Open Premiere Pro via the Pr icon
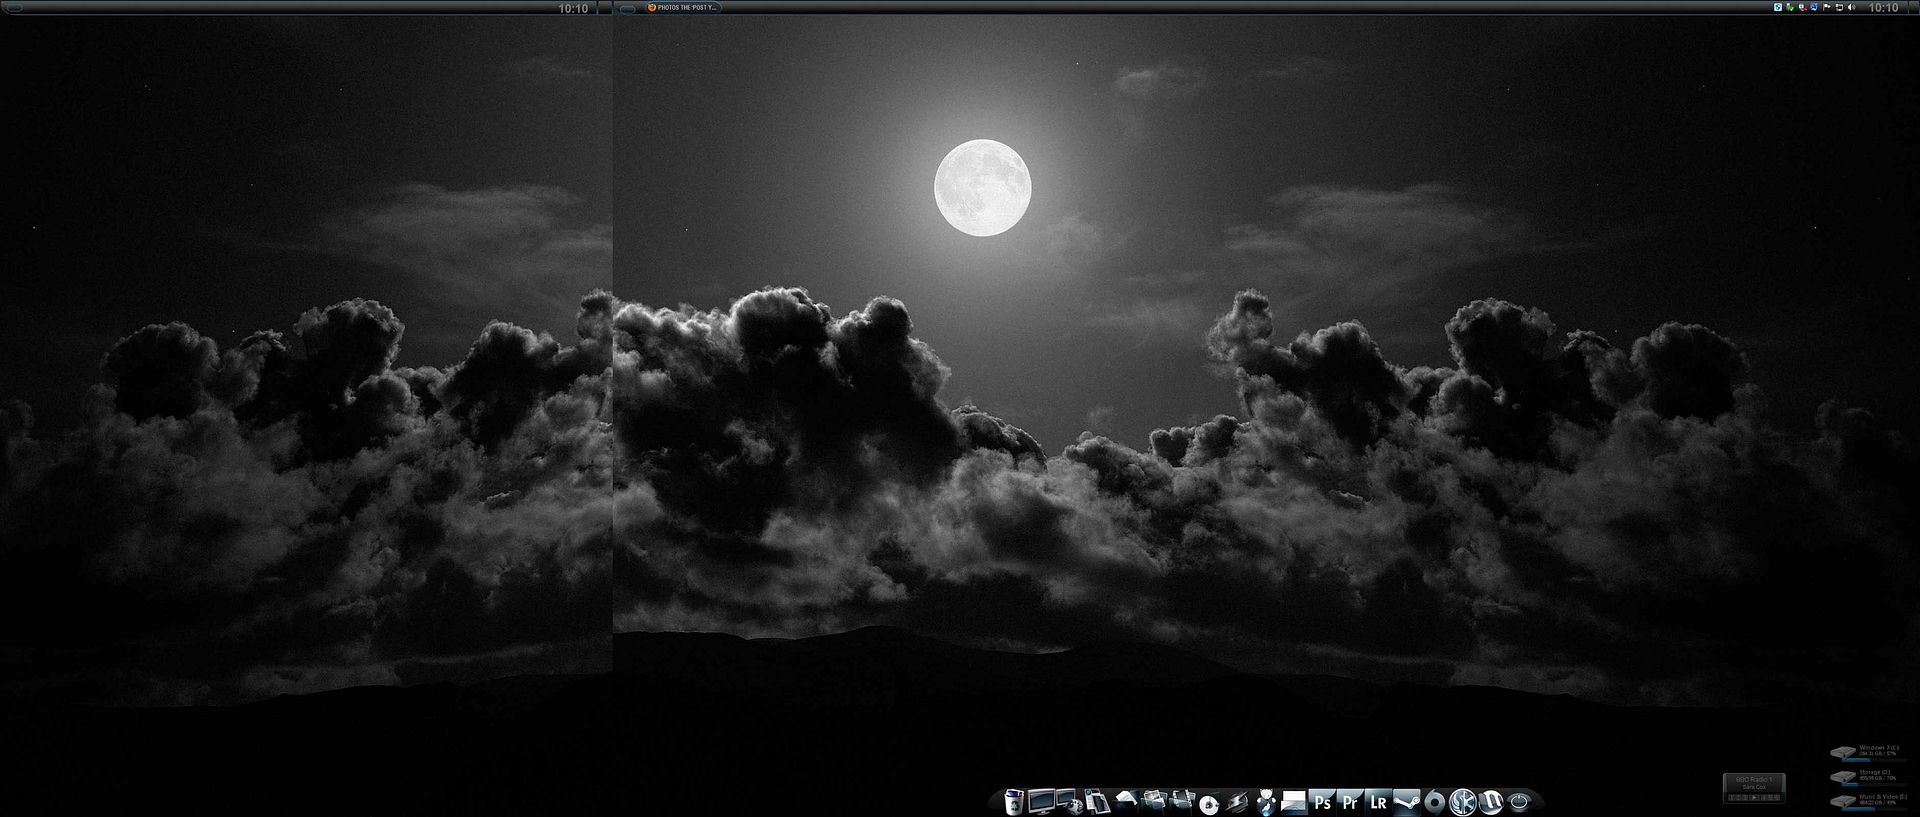1920x817 pixels. pos(1350,802)
